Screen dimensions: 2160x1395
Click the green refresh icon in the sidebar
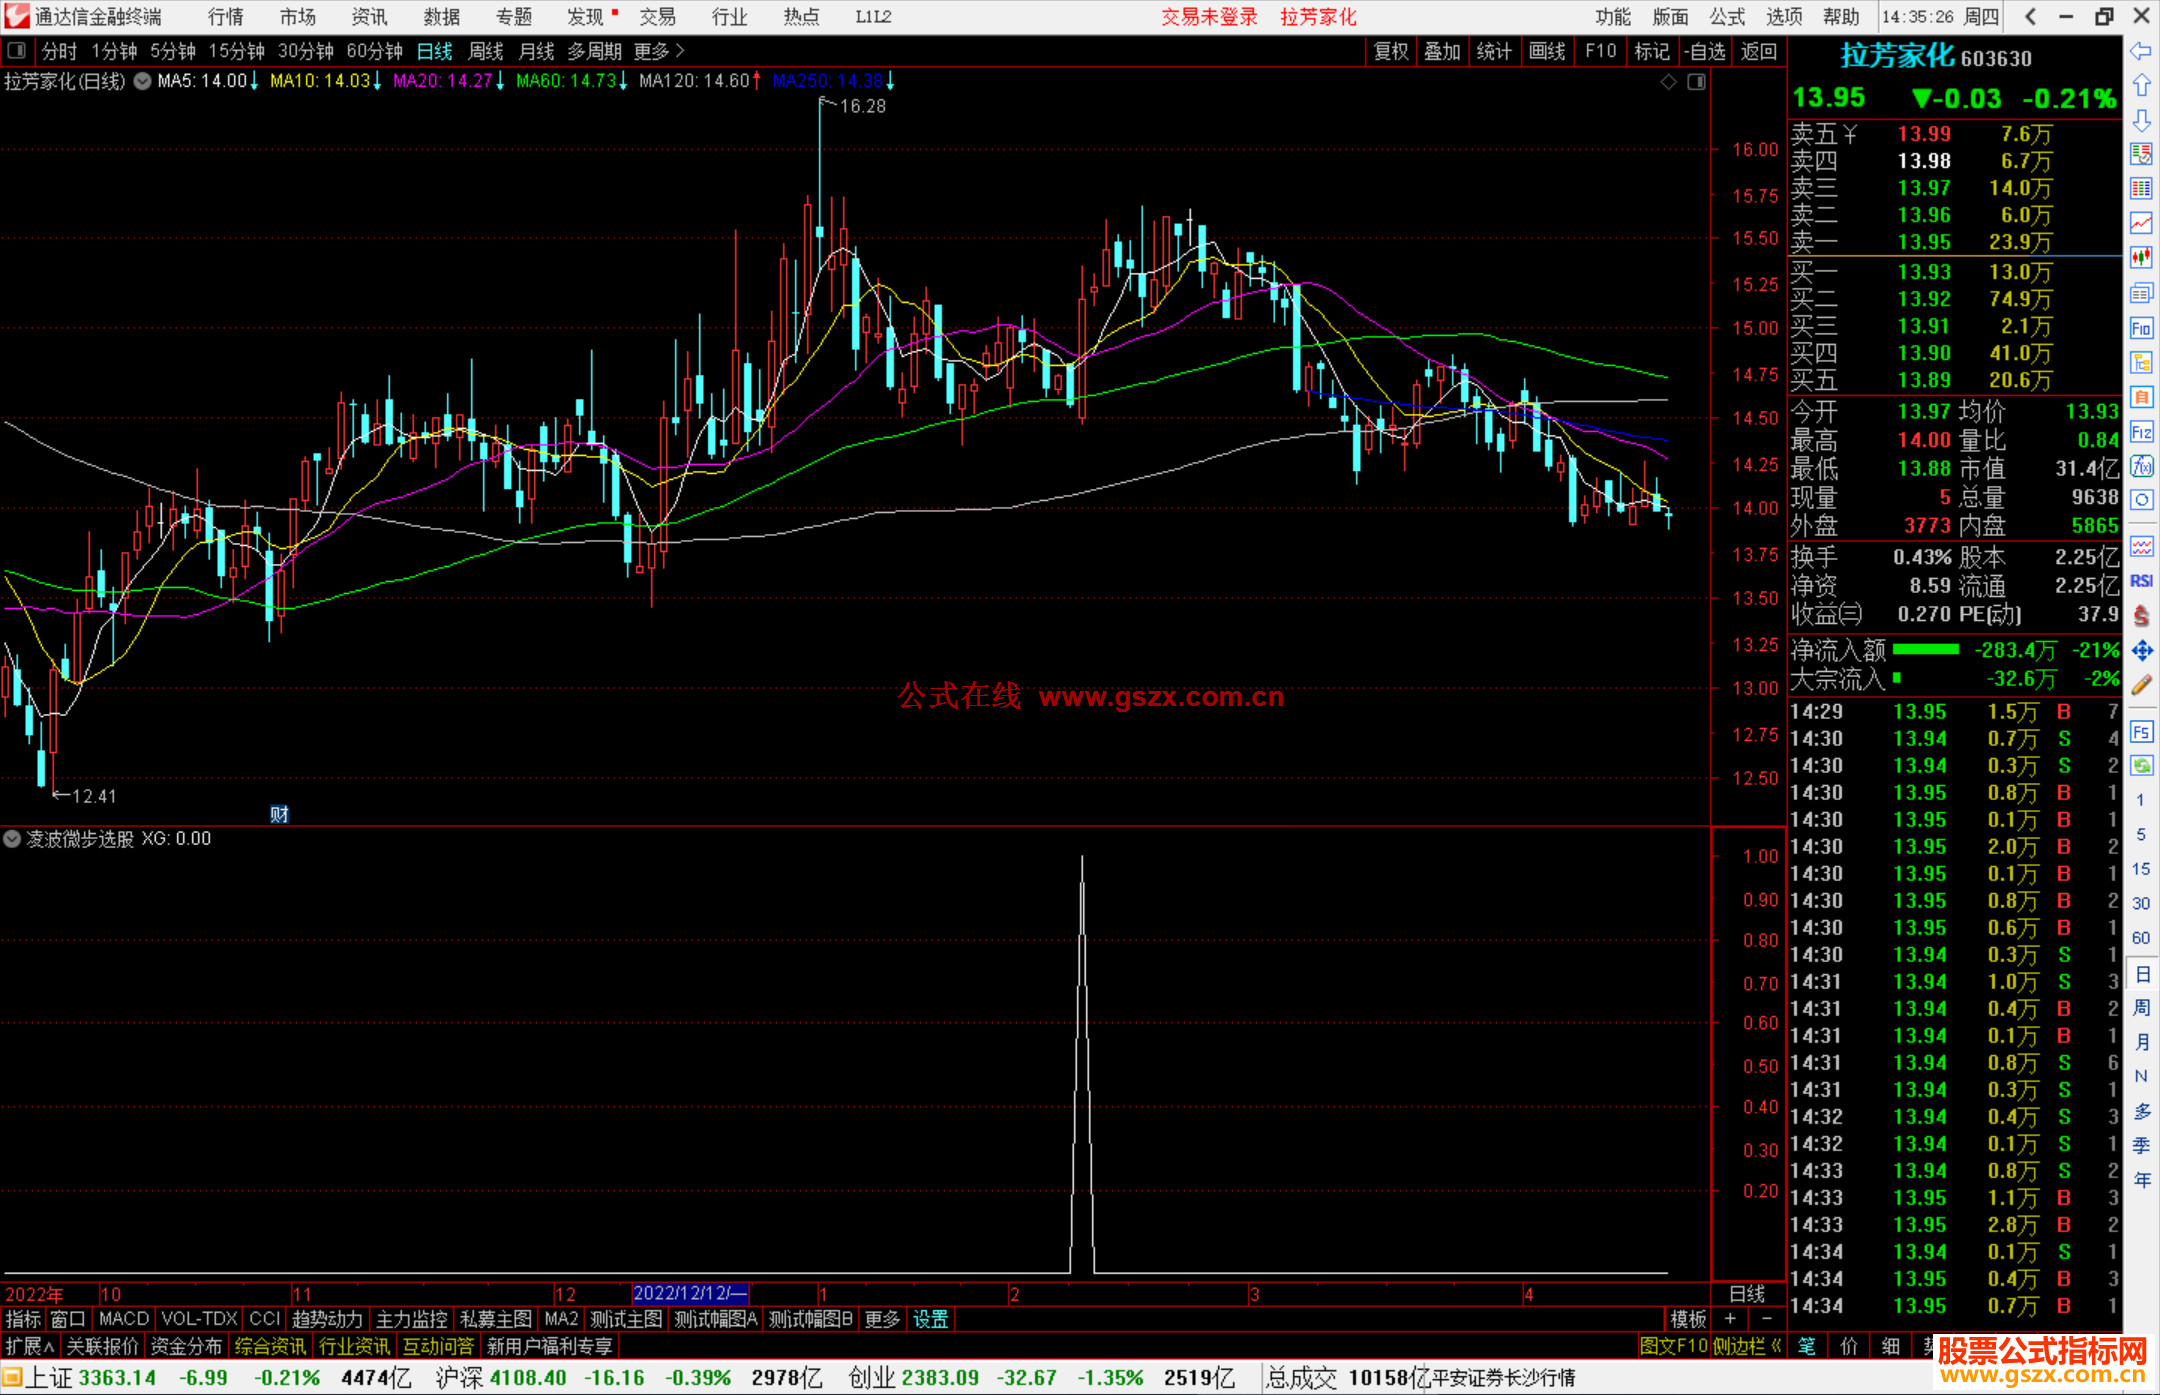(2141, 766)
